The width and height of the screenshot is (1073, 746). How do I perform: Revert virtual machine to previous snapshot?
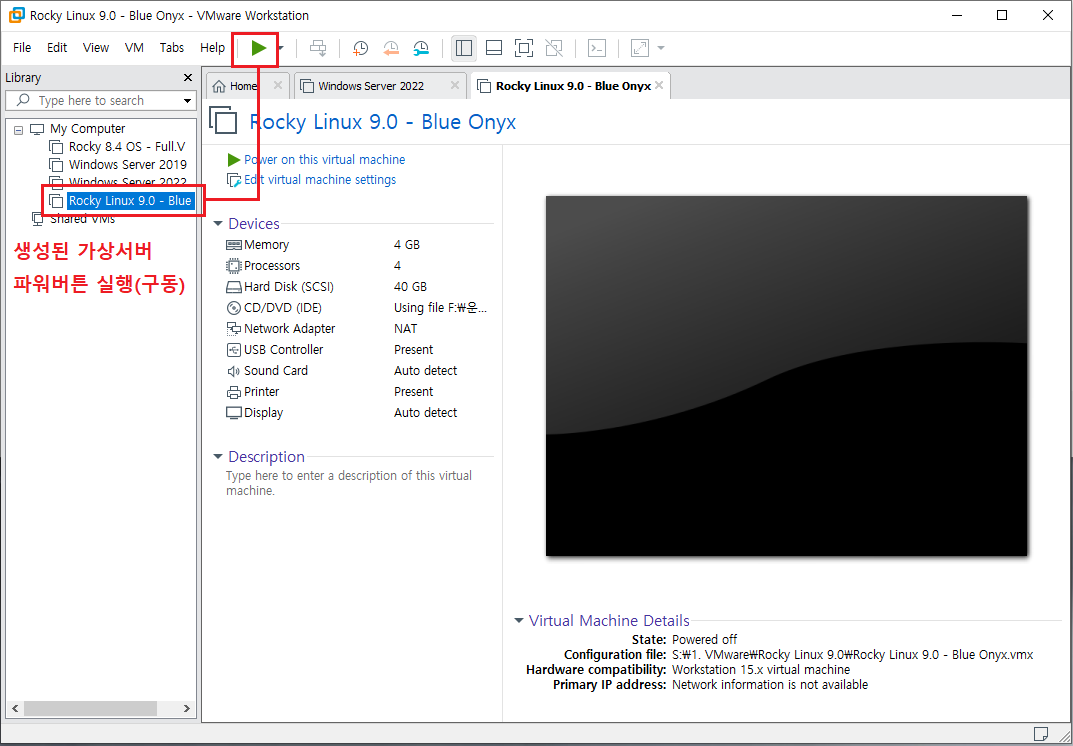coord(391,48)
